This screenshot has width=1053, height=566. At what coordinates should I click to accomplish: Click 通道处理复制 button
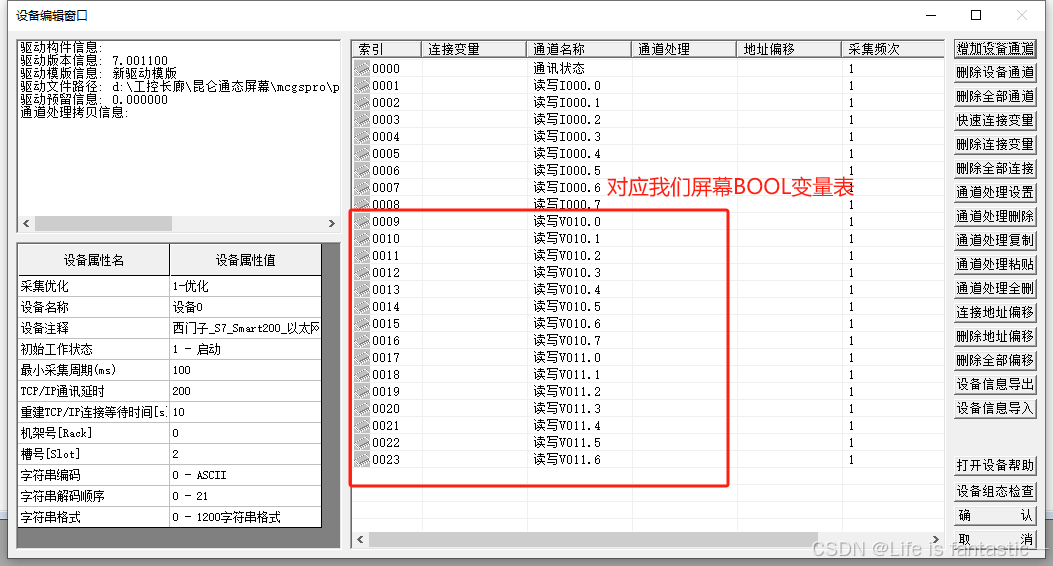coord(995,240)
